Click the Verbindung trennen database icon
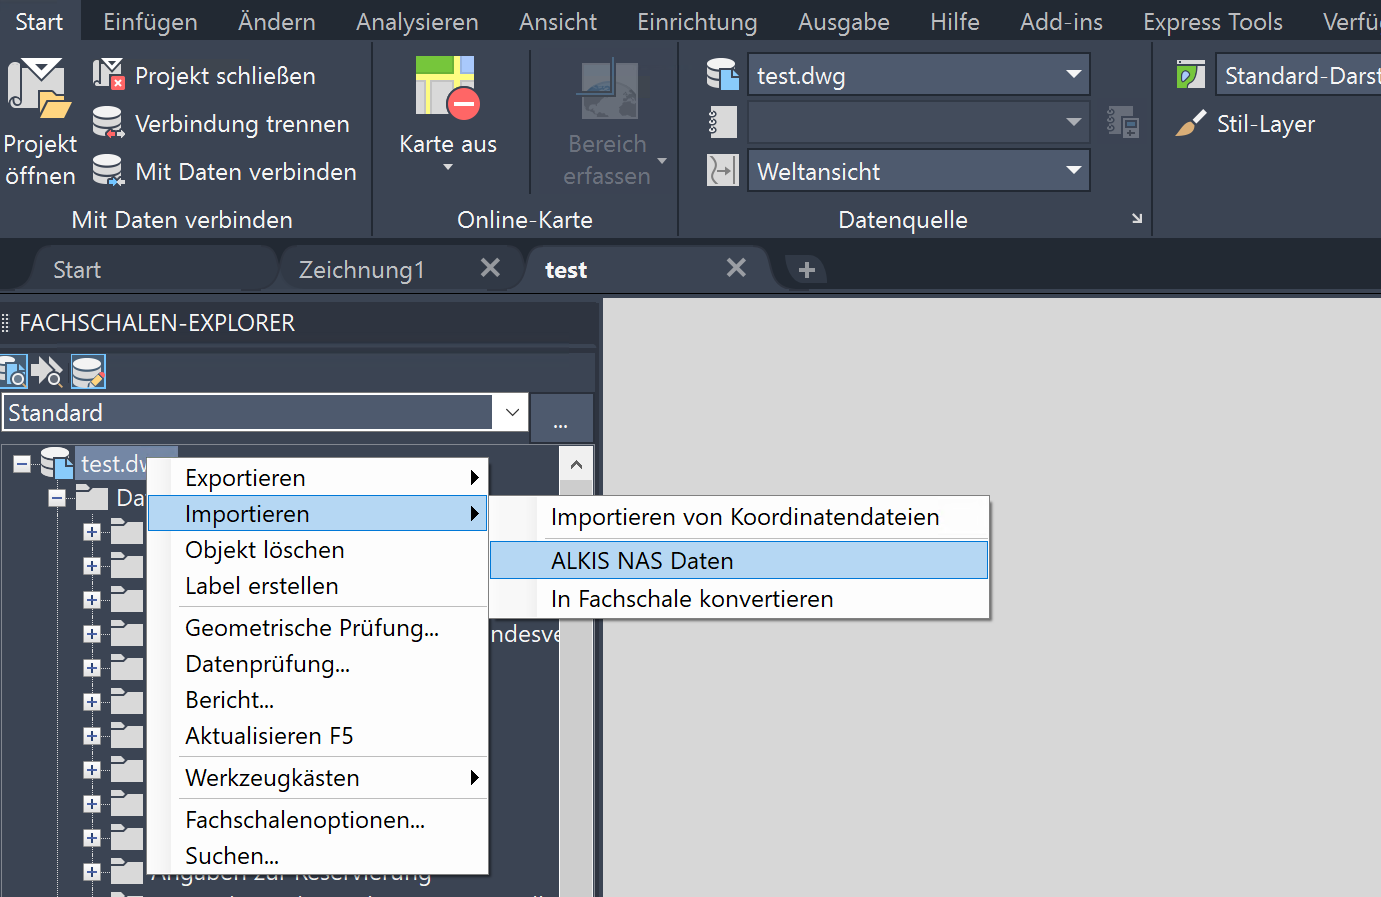 [x=108, y=123]
